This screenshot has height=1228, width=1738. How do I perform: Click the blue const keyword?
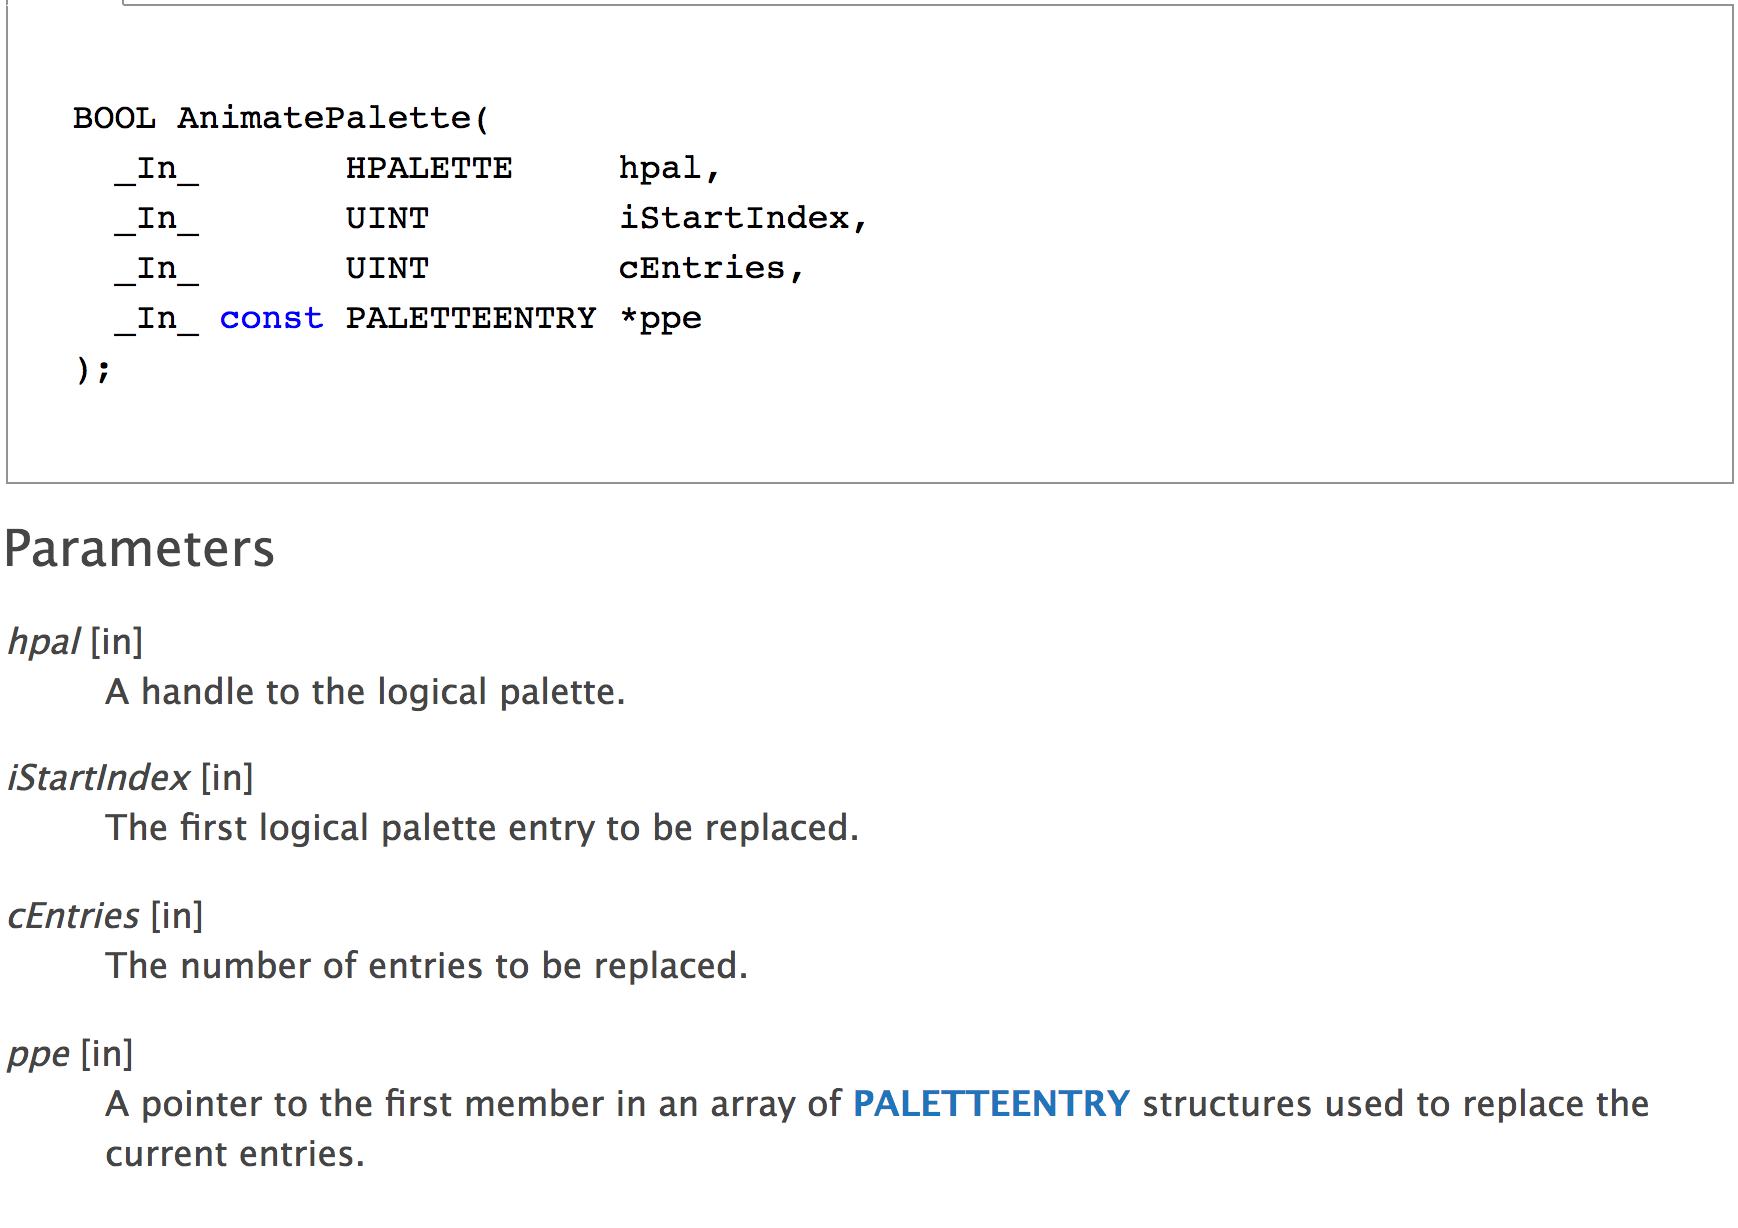click(x=271, y=318)
